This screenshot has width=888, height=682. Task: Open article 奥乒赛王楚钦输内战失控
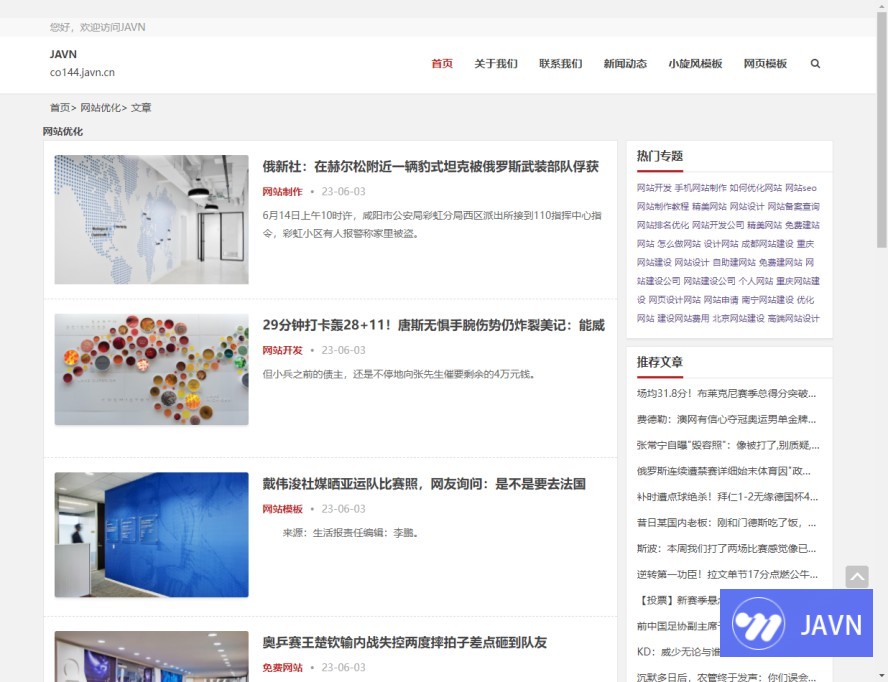pyautogui.click(x=404, y=642)
